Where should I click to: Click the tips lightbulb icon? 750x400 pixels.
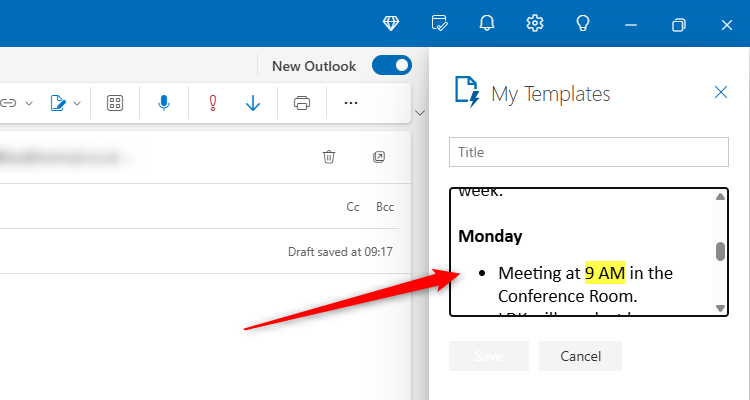[x=583, y=23]
